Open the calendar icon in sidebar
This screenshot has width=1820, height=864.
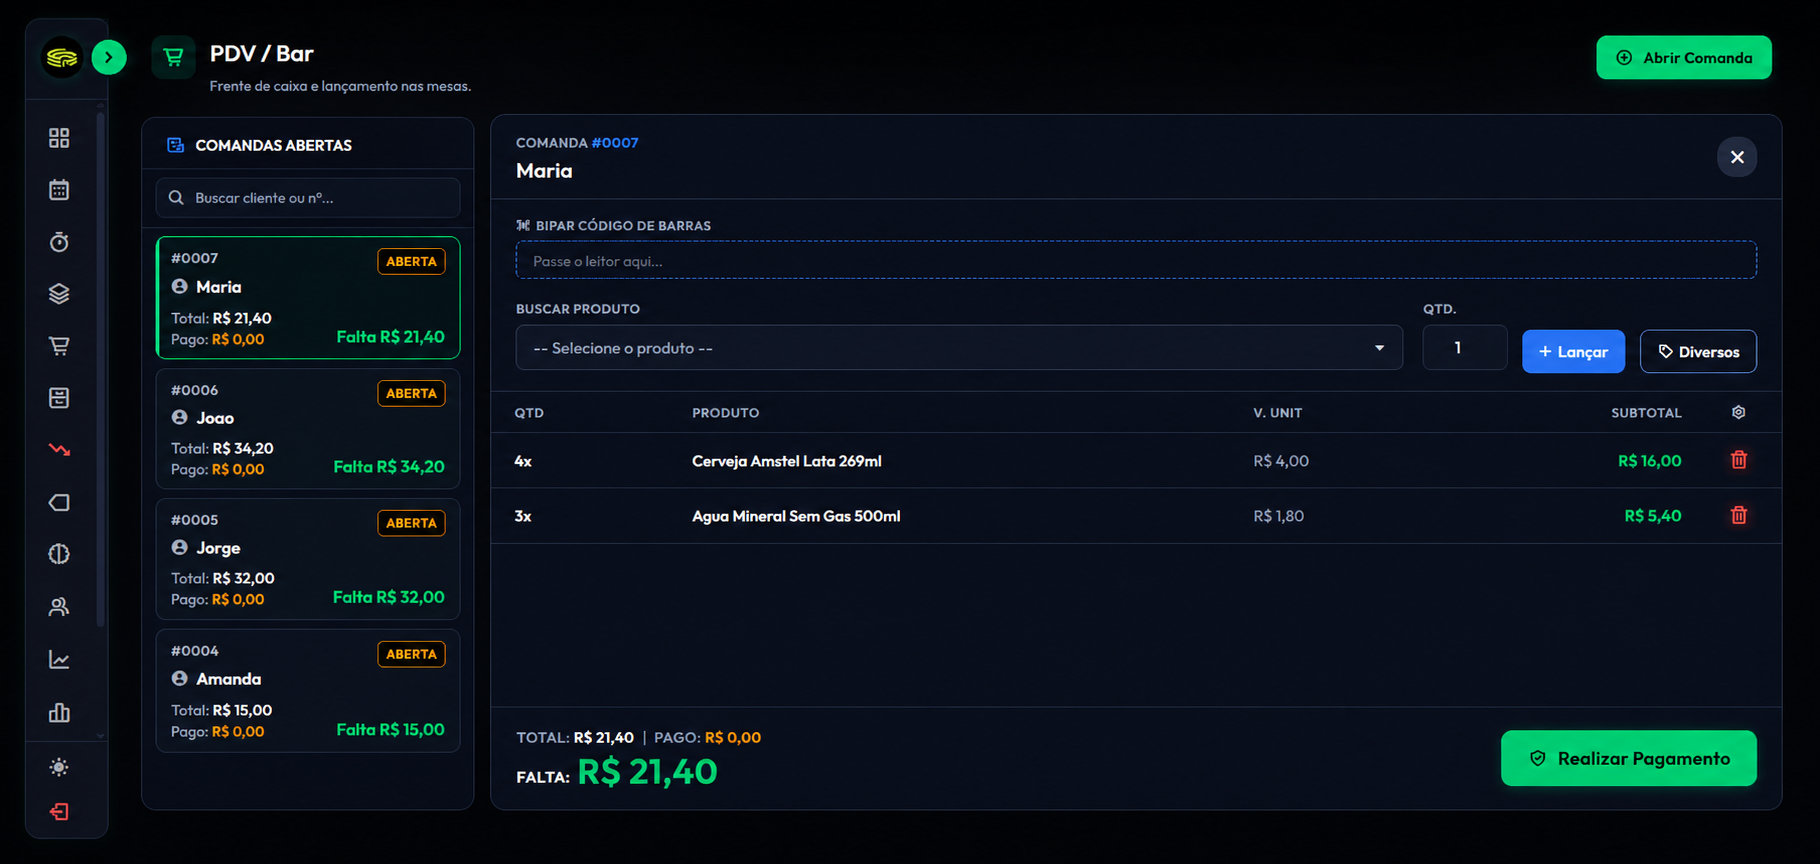(x=59, y=190)
